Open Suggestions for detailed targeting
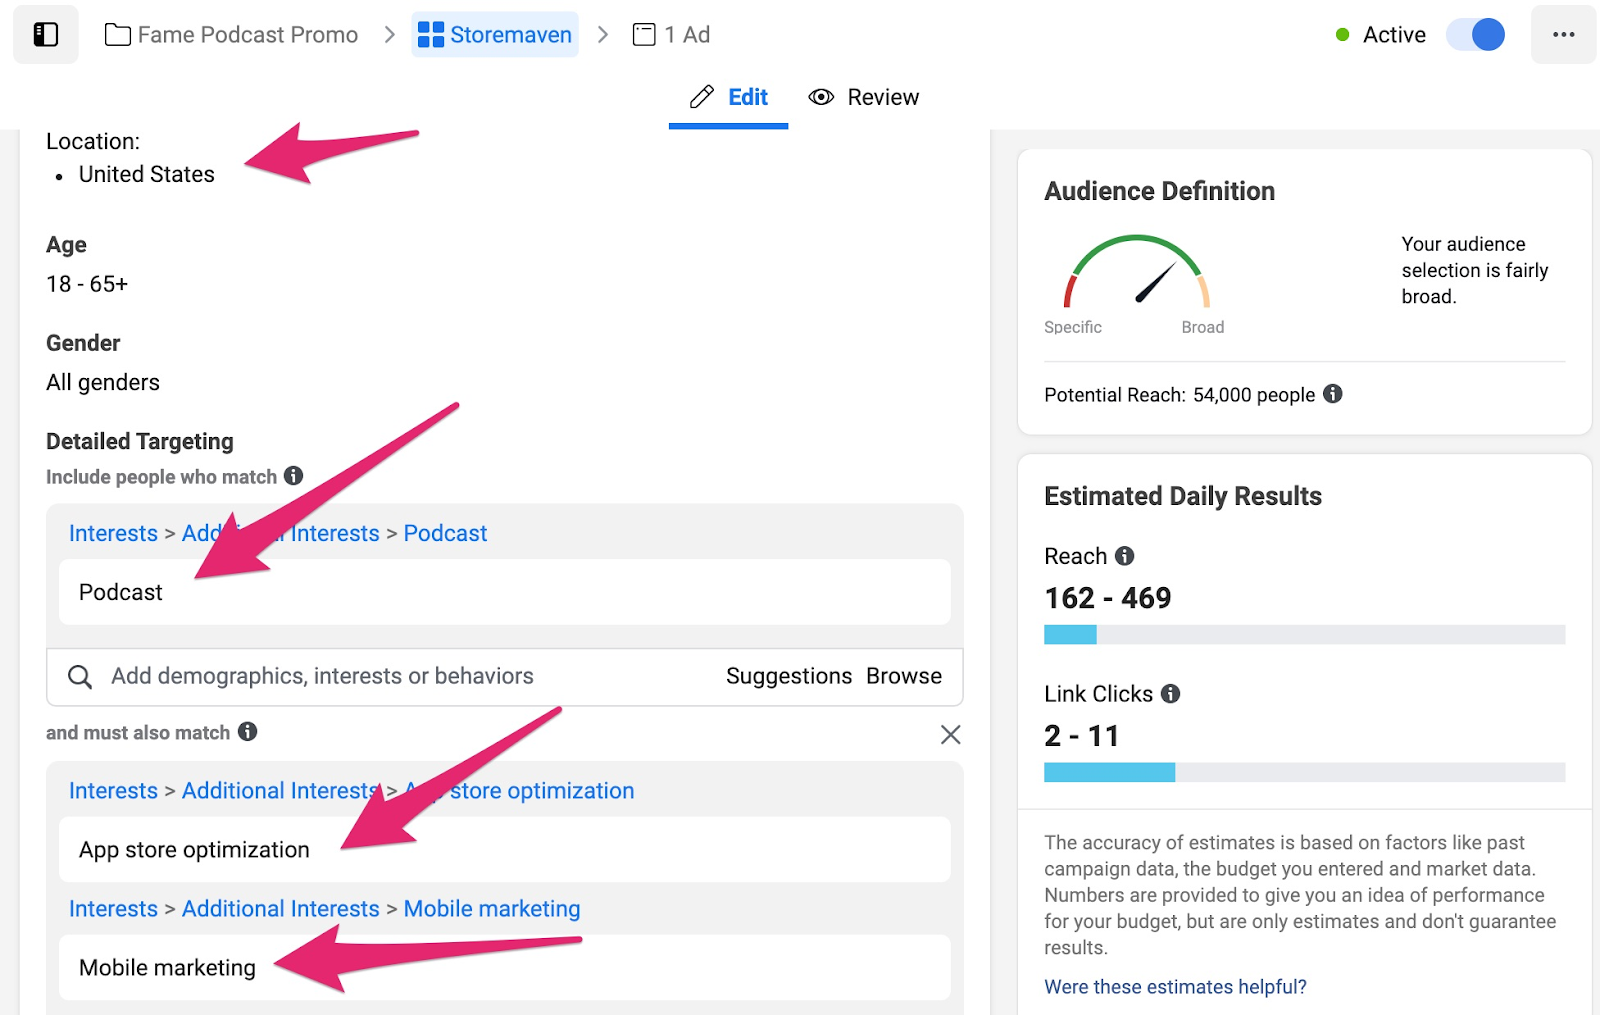Viewport: 1600px width, 1015px height. pyautogui.click(x=788, y=677)
